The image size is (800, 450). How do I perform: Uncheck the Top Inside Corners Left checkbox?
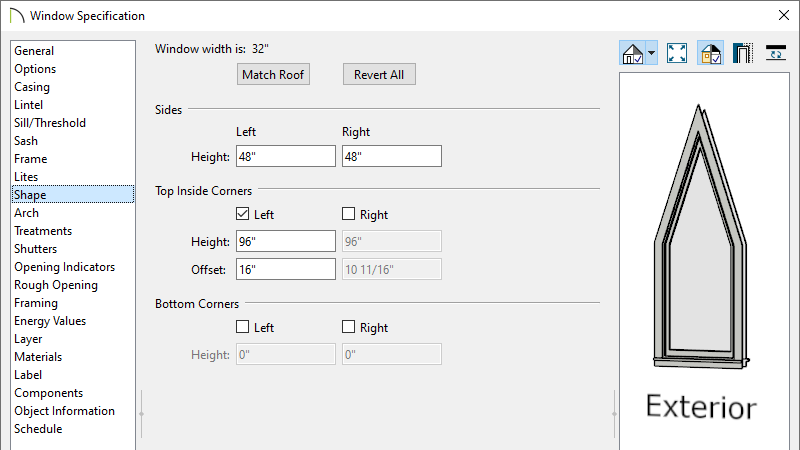pyautogui.click(x=243, y=214)
